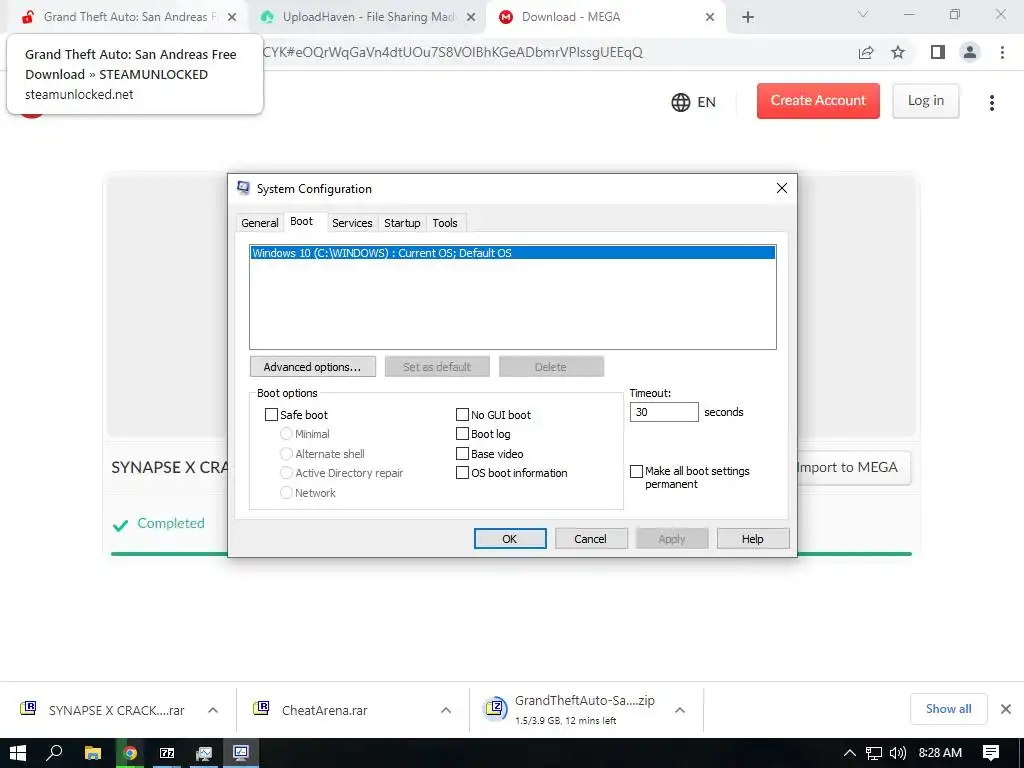Click Log in on MEGA
This screenshot has height=768, width=1024.
pos(925,101)
